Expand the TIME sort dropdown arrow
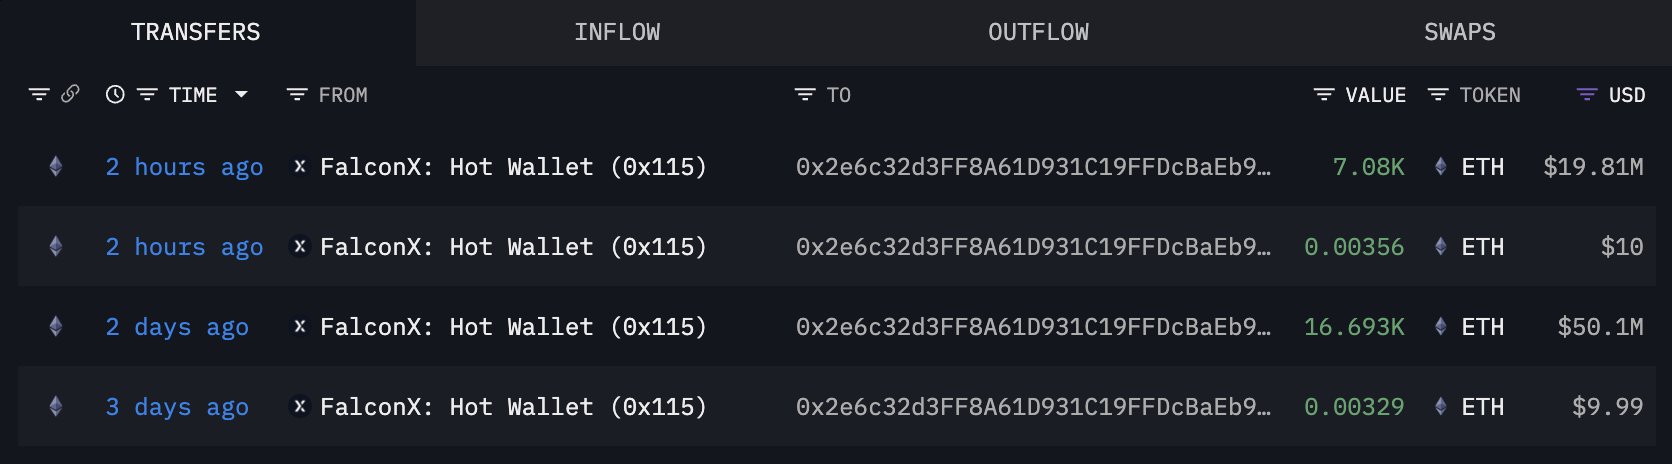The height and width of the screenshot is (464, 1672). pos(241,94)
